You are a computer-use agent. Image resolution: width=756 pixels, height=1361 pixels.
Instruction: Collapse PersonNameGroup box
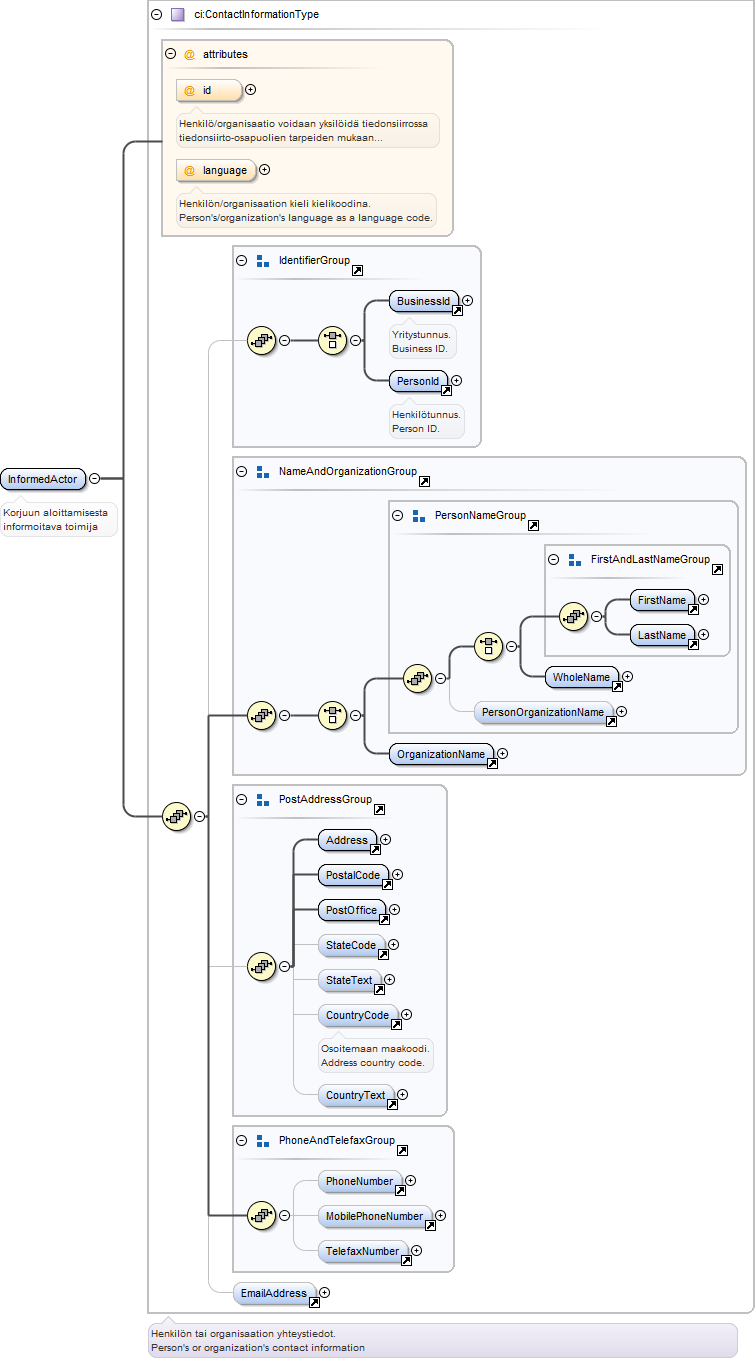point(398,515)
